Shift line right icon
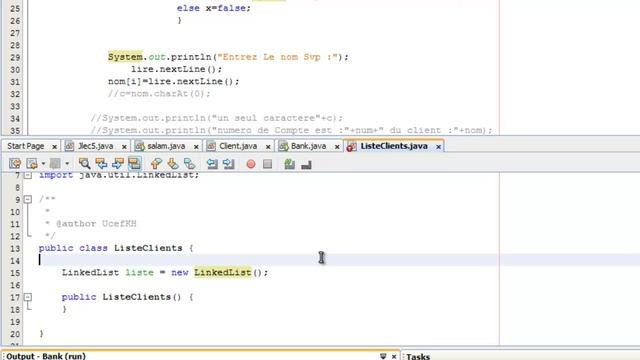Screen dimensions: 640x360 (229, 164)
